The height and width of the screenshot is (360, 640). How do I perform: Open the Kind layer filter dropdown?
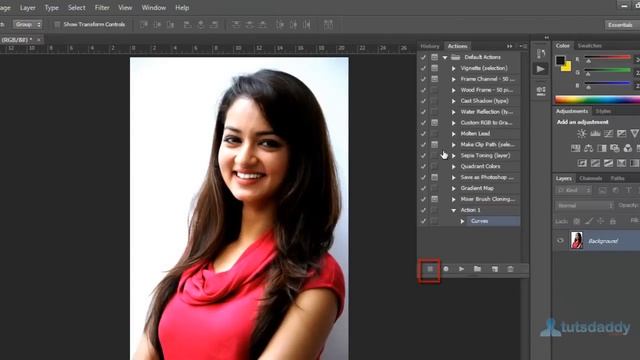click(x=574, y=190)
